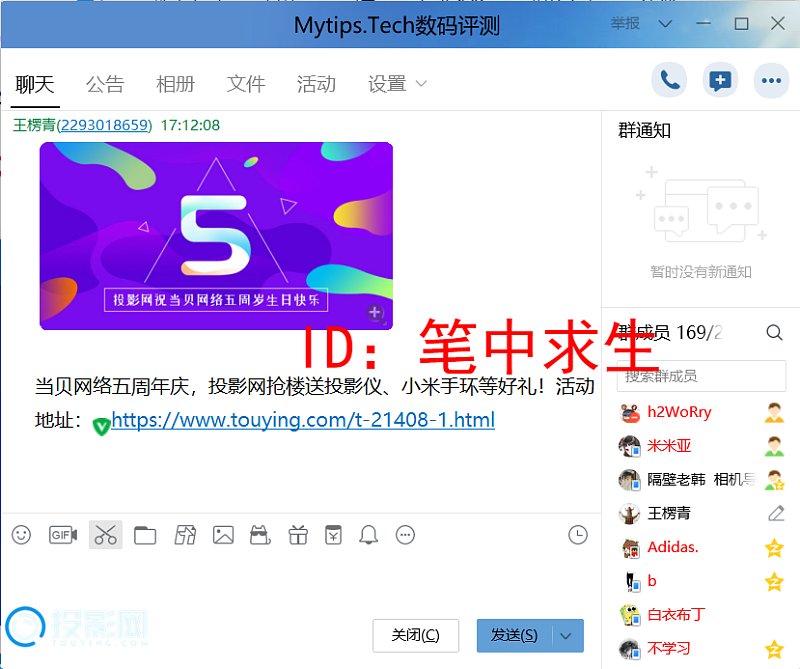Start a group voice call
The width and height of the screenshot is (800, 669).
coord(669,81)
